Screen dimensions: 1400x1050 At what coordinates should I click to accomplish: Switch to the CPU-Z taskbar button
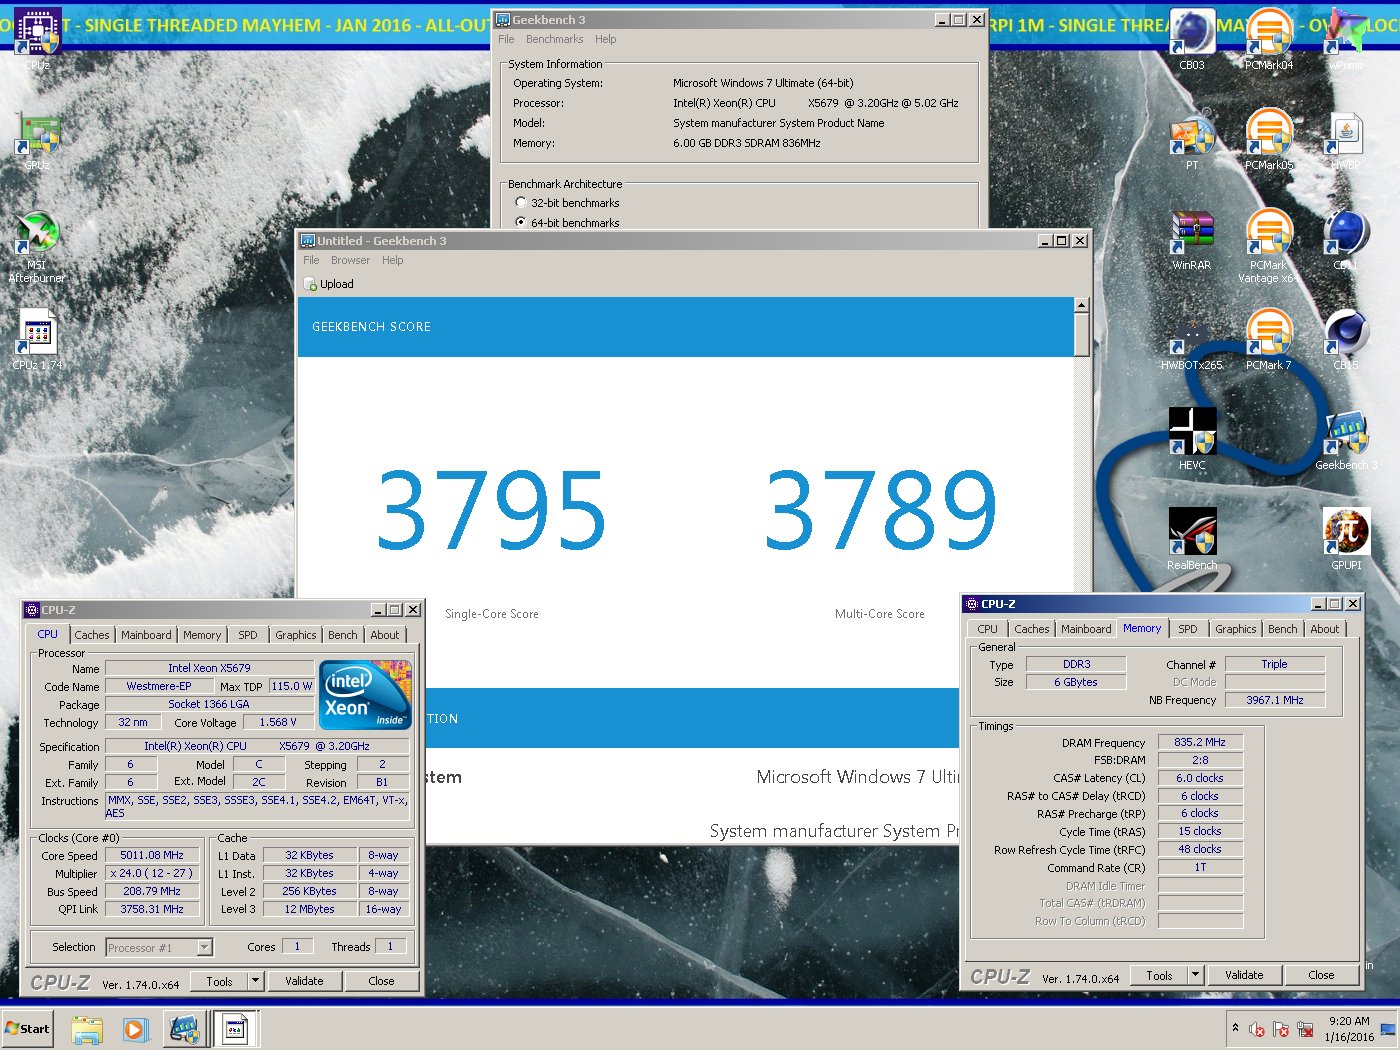point(237,1029)
